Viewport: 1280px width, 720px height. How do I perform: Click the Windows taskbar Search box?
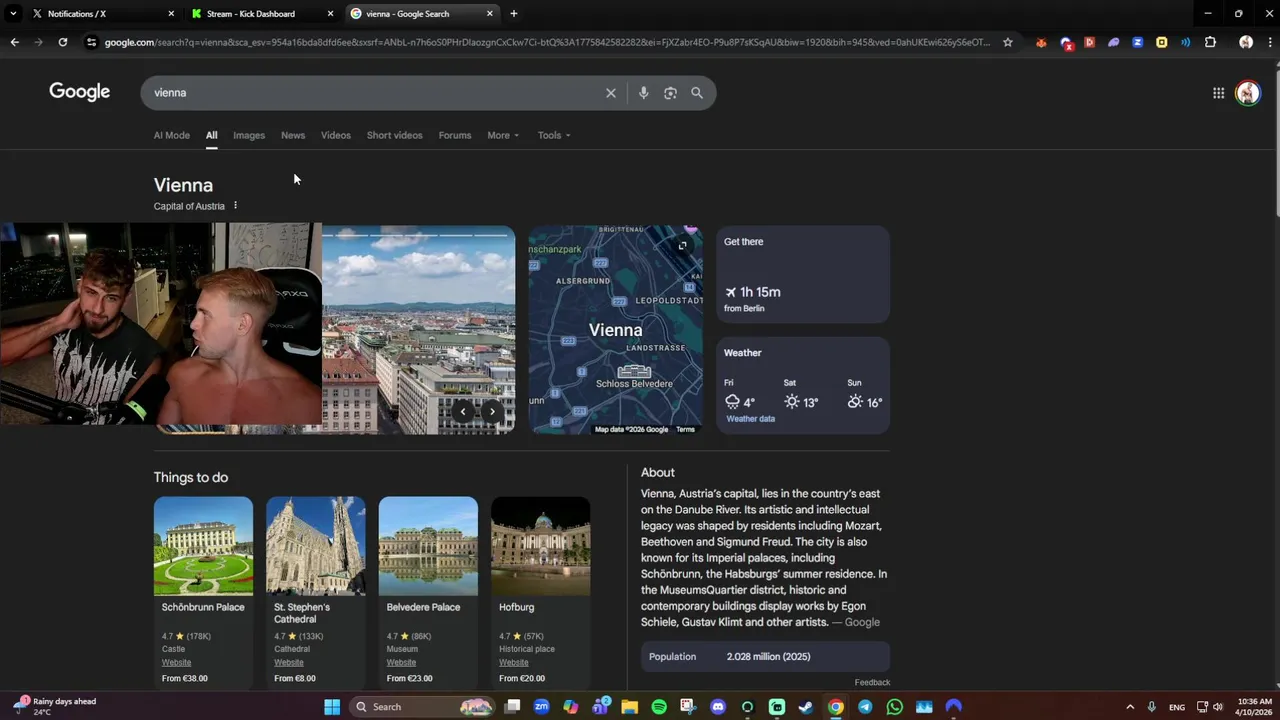(x=423, y=707)
